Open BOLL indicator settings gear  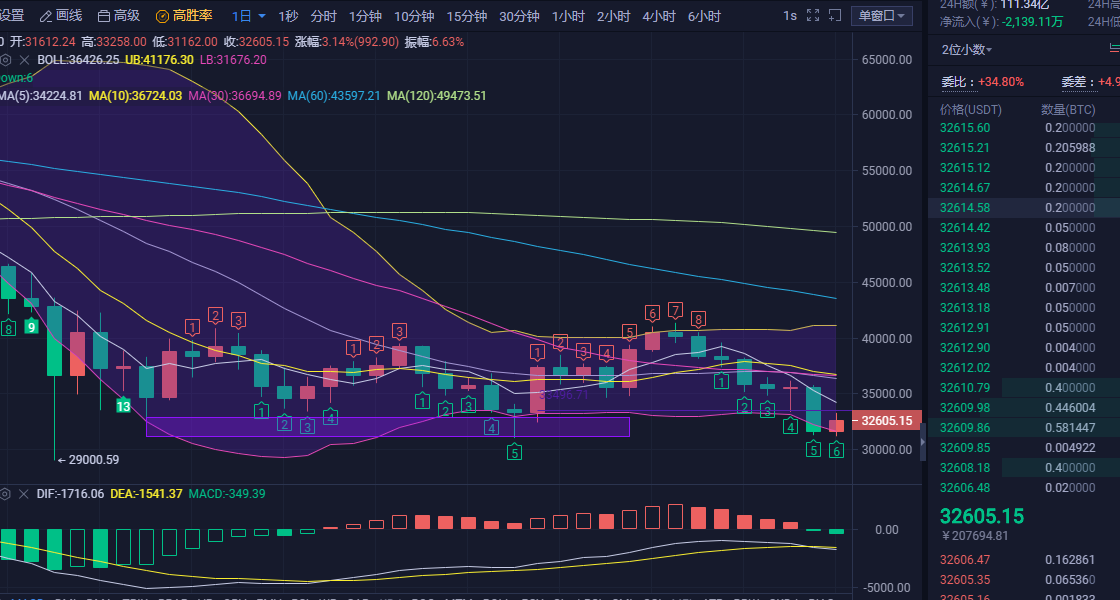click(5, 60)
